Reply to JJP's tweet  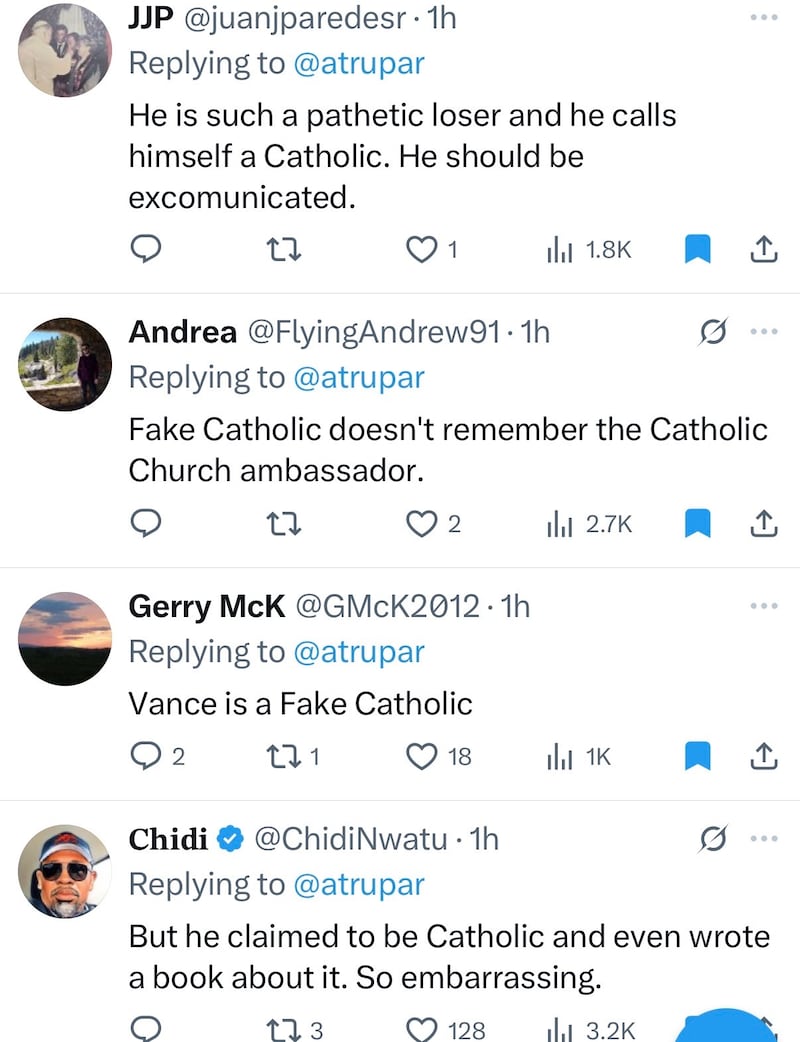pos(147,249)
